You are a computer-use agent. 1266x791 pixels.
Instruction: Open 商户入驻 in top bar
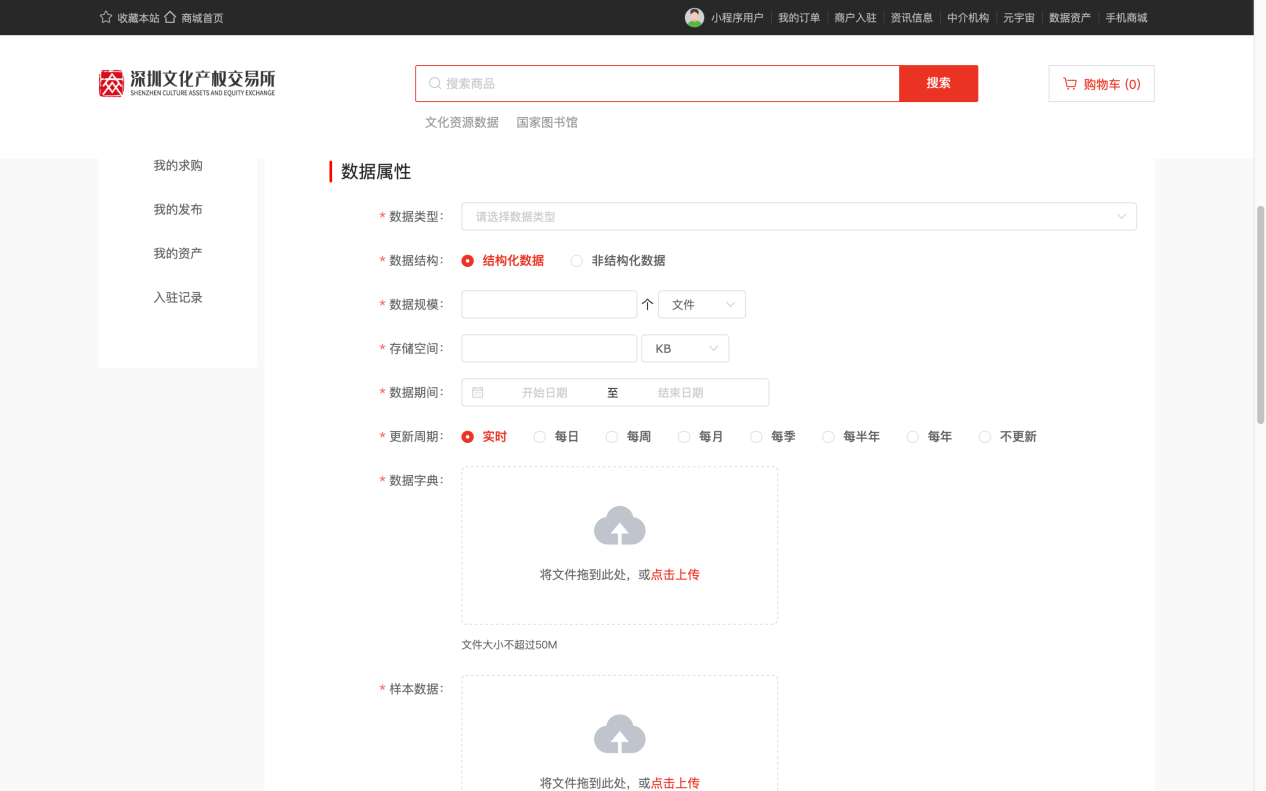pos(855,18)
